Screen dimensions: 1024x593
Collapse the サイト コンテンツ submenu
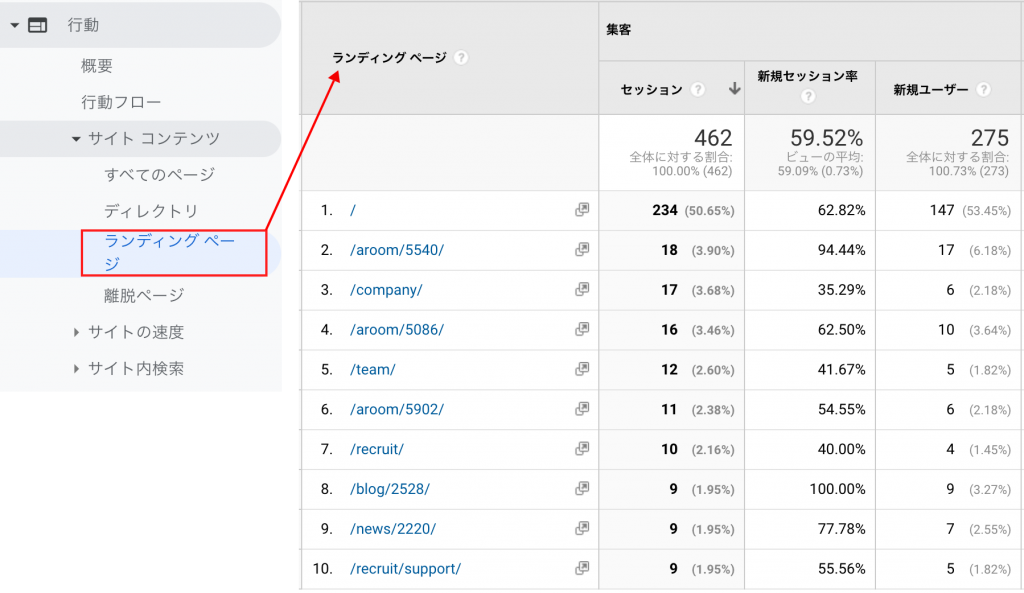point(76,139)
